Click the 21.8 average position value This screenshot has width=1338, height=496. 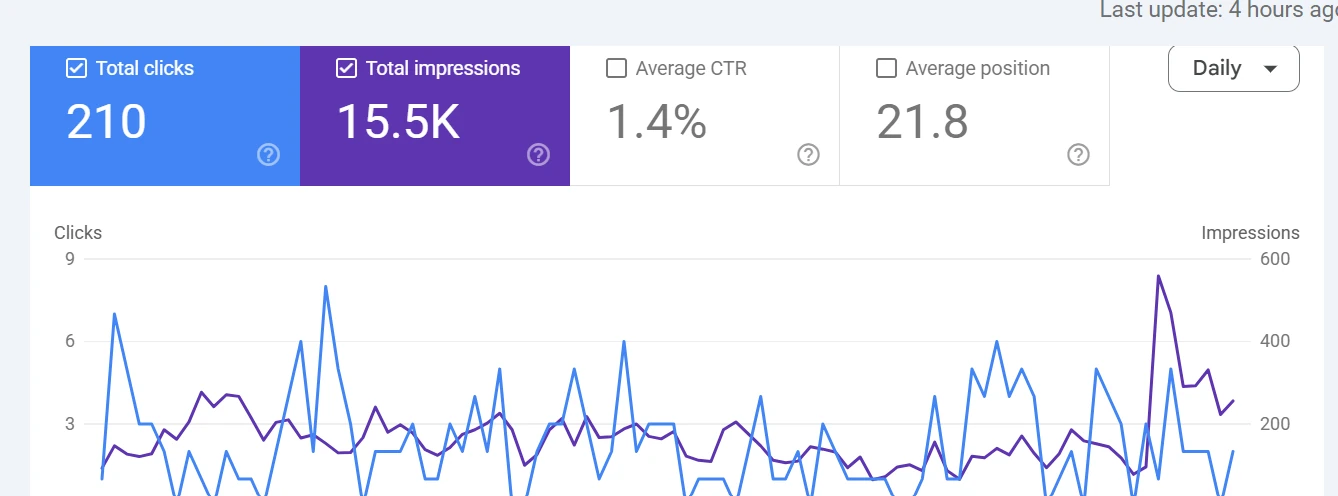coord(923,122)
